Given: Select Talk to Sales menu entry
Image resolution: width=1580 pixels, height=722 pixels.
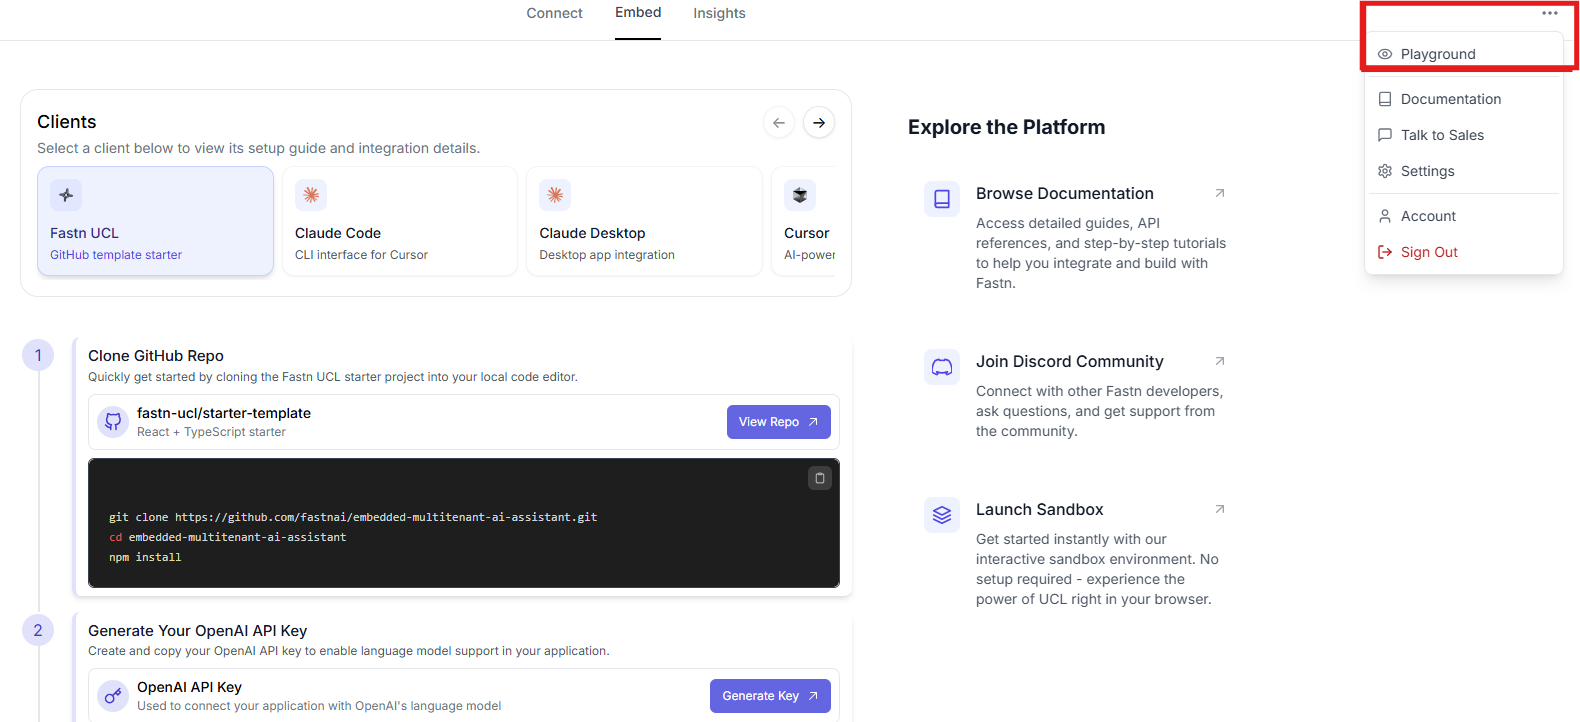Looking at the screenshot, I should pos(1464,135).
